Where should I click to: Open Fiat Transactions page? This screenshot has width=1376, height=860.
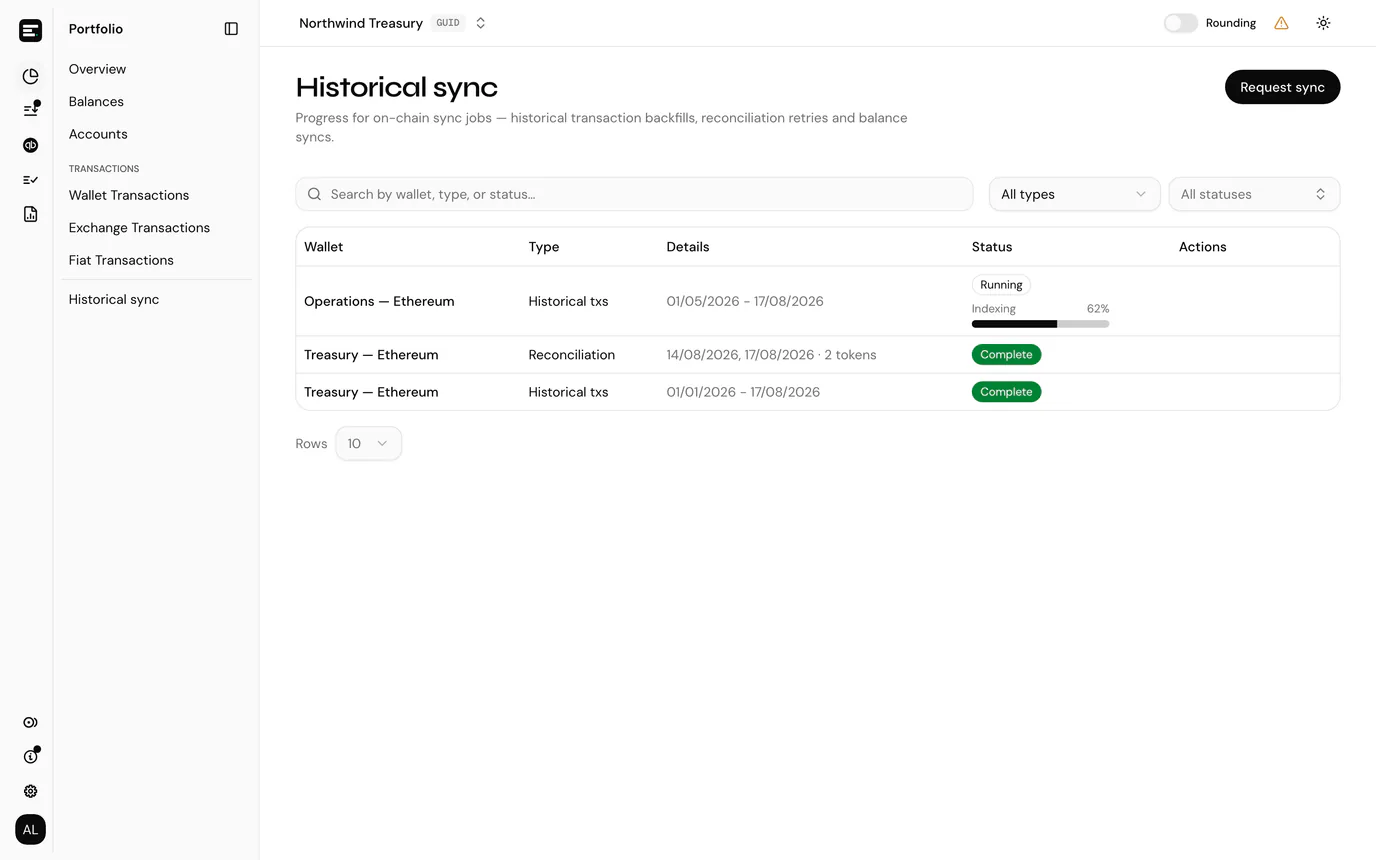121,260
